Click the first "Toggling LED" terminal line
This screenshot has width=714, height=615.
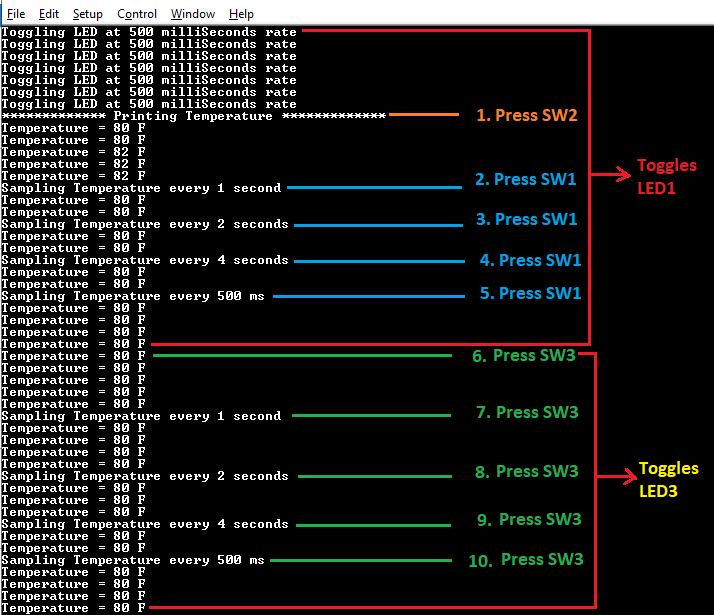coord(149,32)
